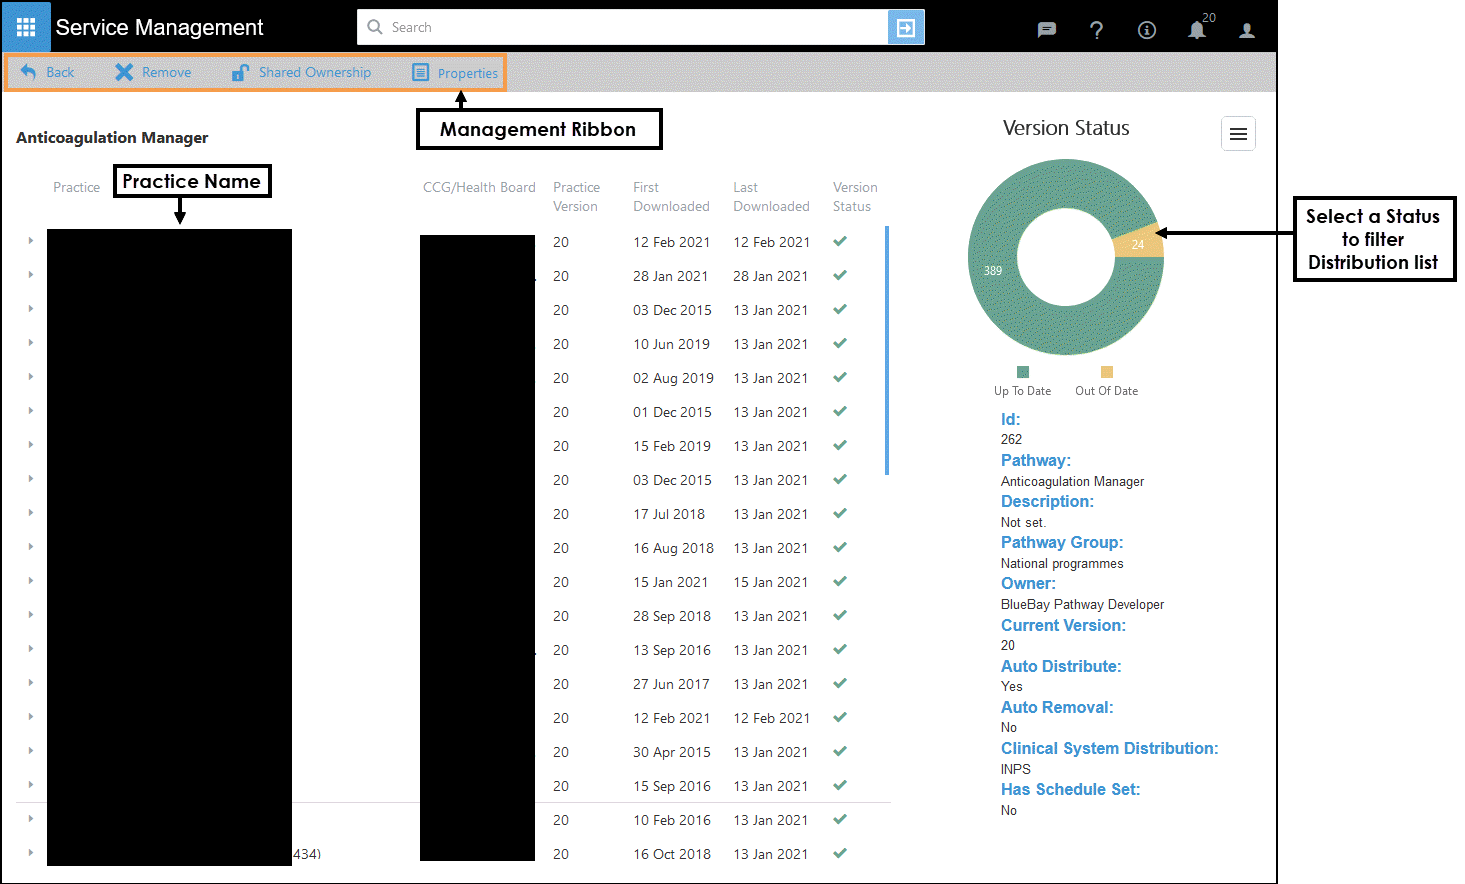Open the Version Status chart hamburger menu
The height and width of the screenshot is (884, 1465).
[1238, 134]
